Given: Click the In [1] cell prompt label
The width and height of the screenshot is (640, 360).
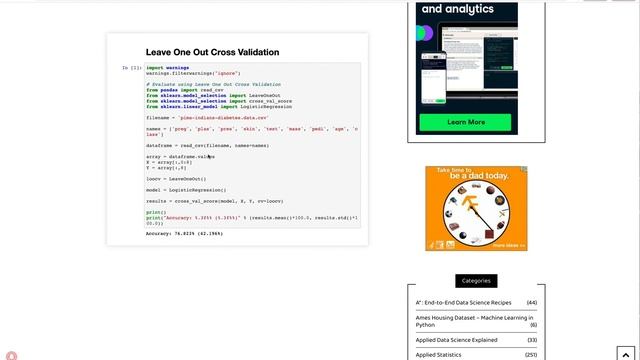Looking at the screenshot, I should (132, 68).
